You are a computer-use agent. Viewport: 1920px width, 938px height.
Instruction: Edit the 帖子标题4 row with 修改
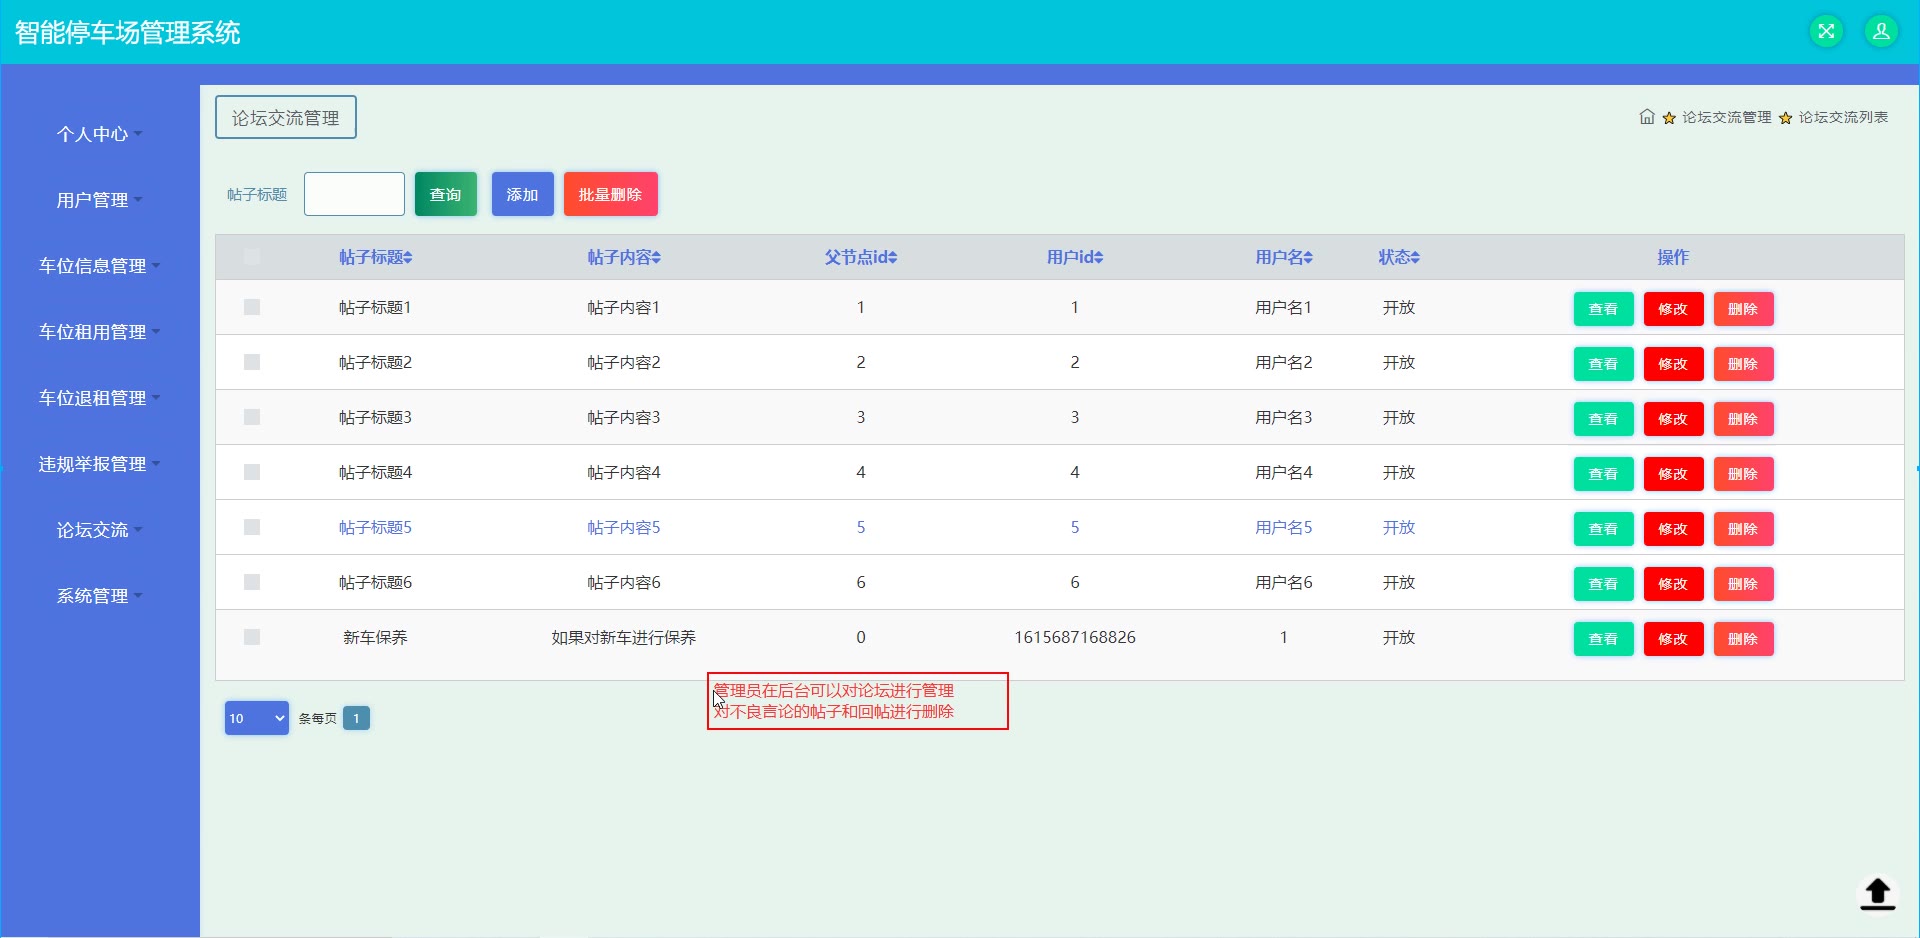coord(1673,474)
